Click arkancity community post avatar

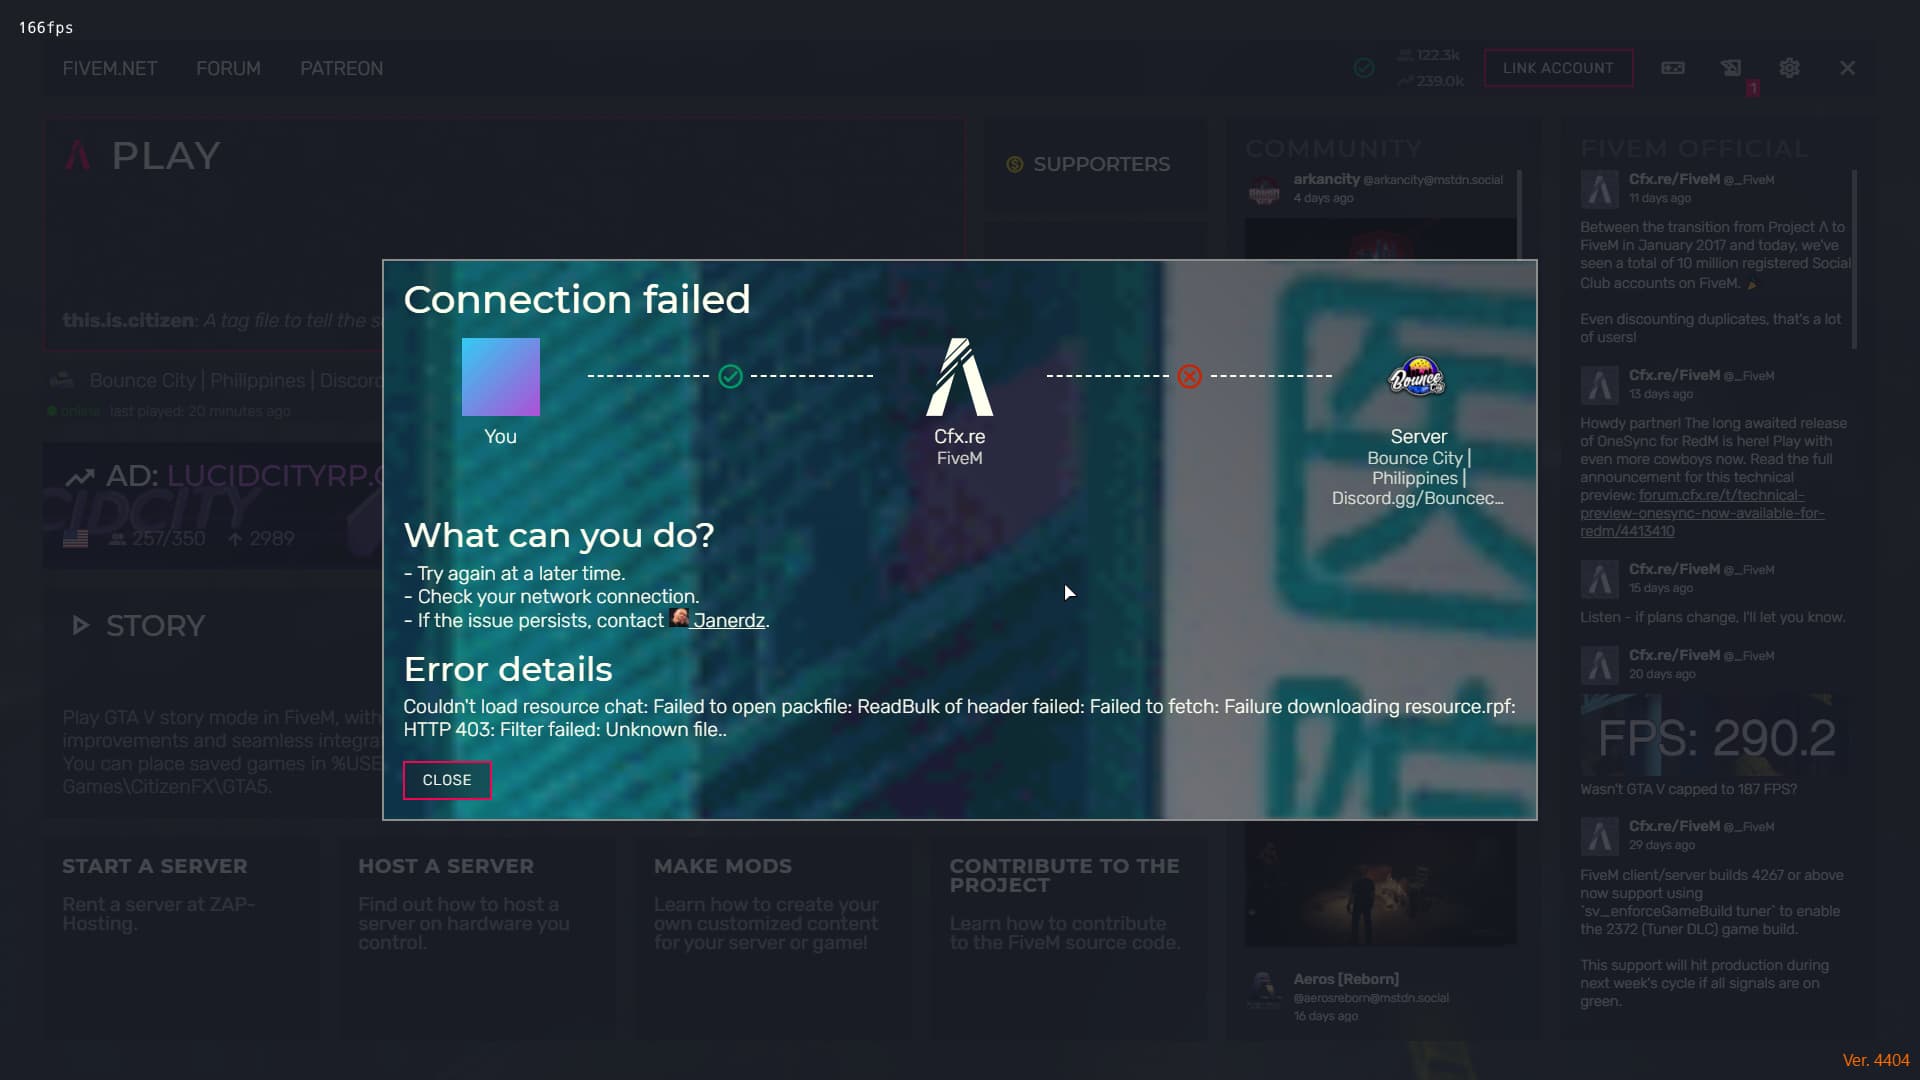pyautogui.click(x=1264, y=188)
